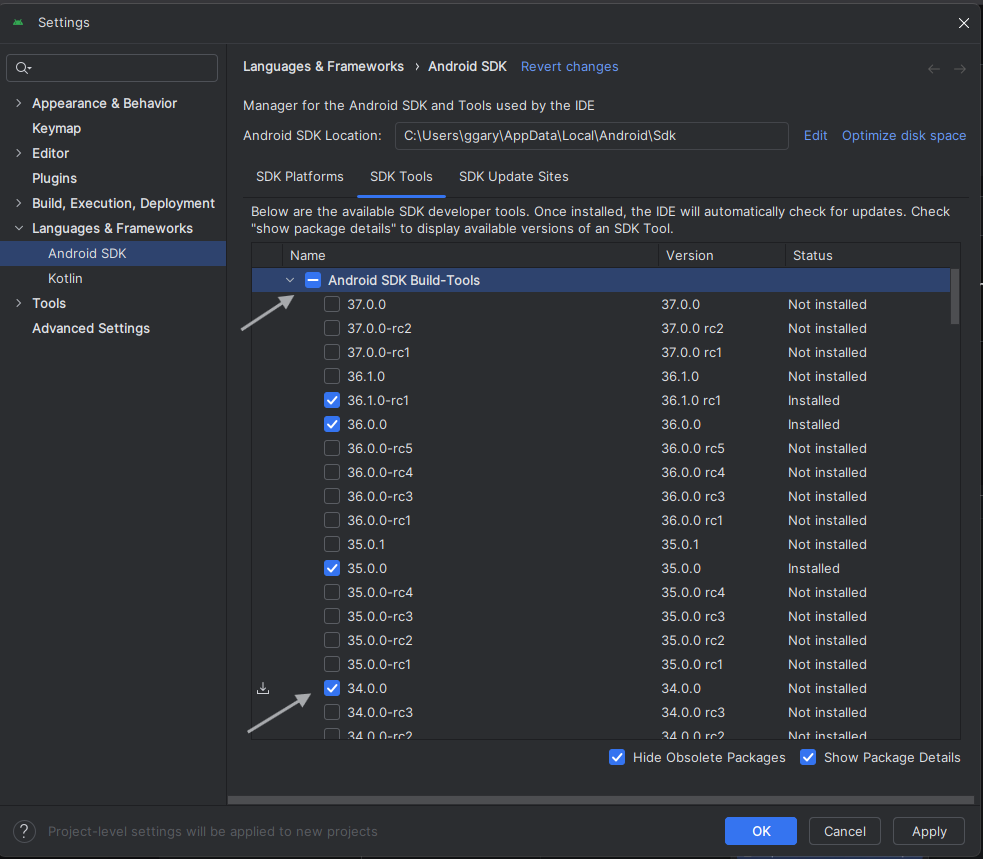Open Plugins settings
Image resolution: width=983 pixels, height=859 pixels.
point(55,178)
